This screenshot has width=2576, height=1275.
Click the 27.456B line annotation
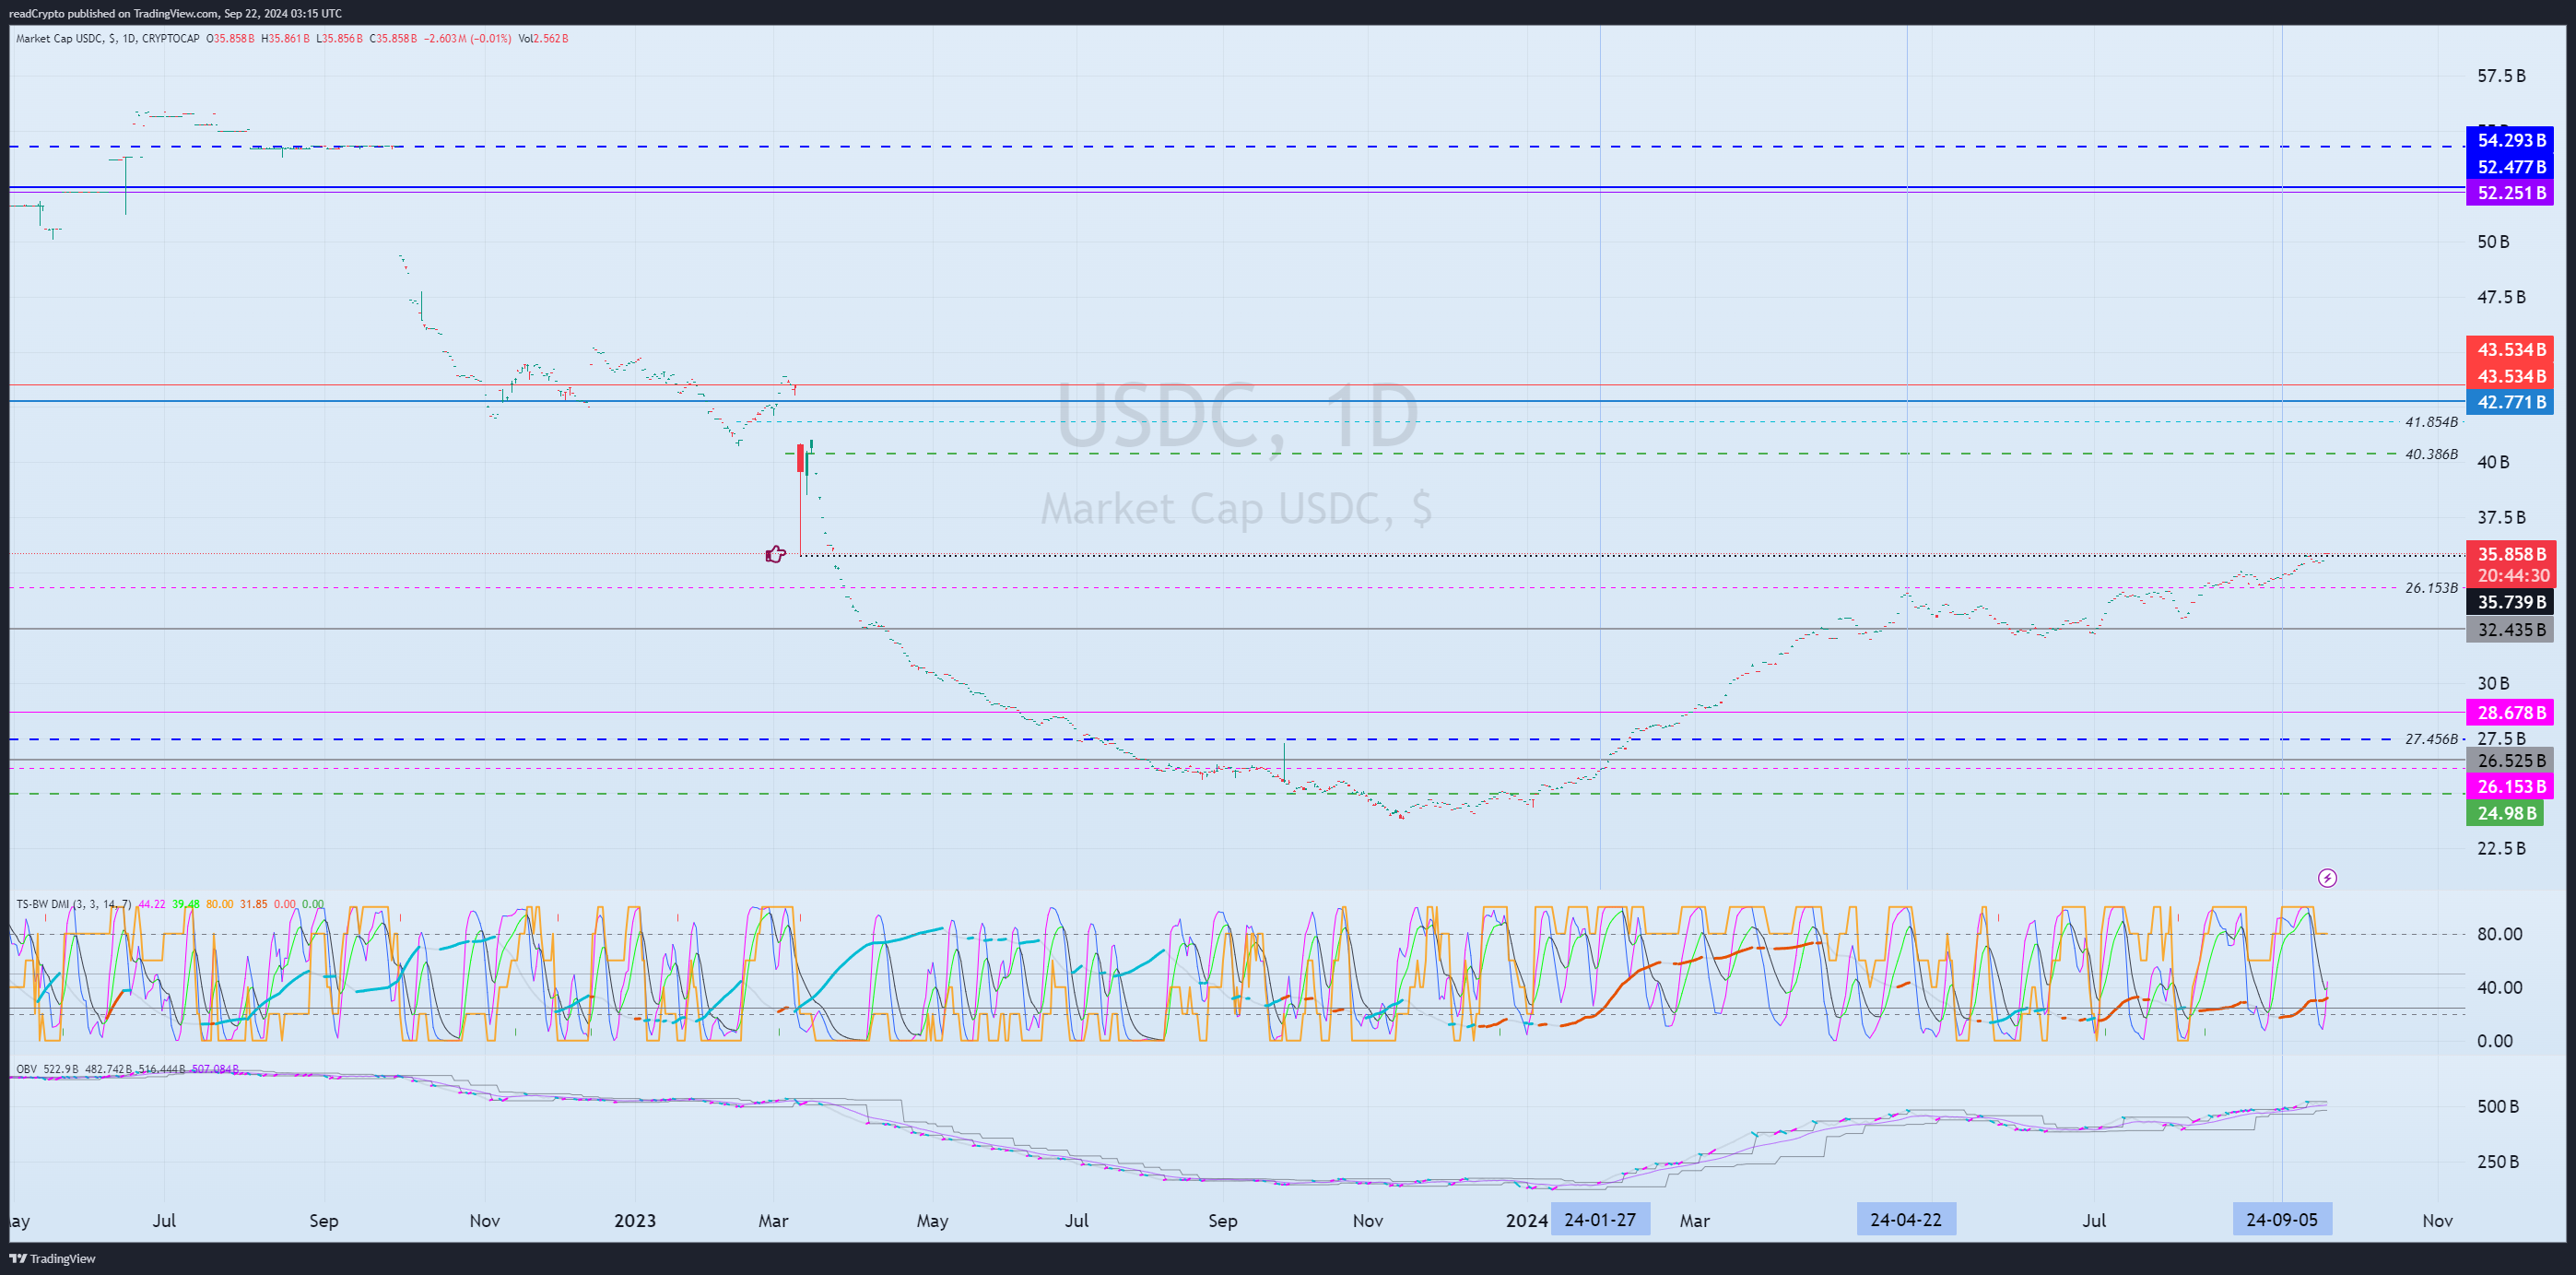(2431, 739)
